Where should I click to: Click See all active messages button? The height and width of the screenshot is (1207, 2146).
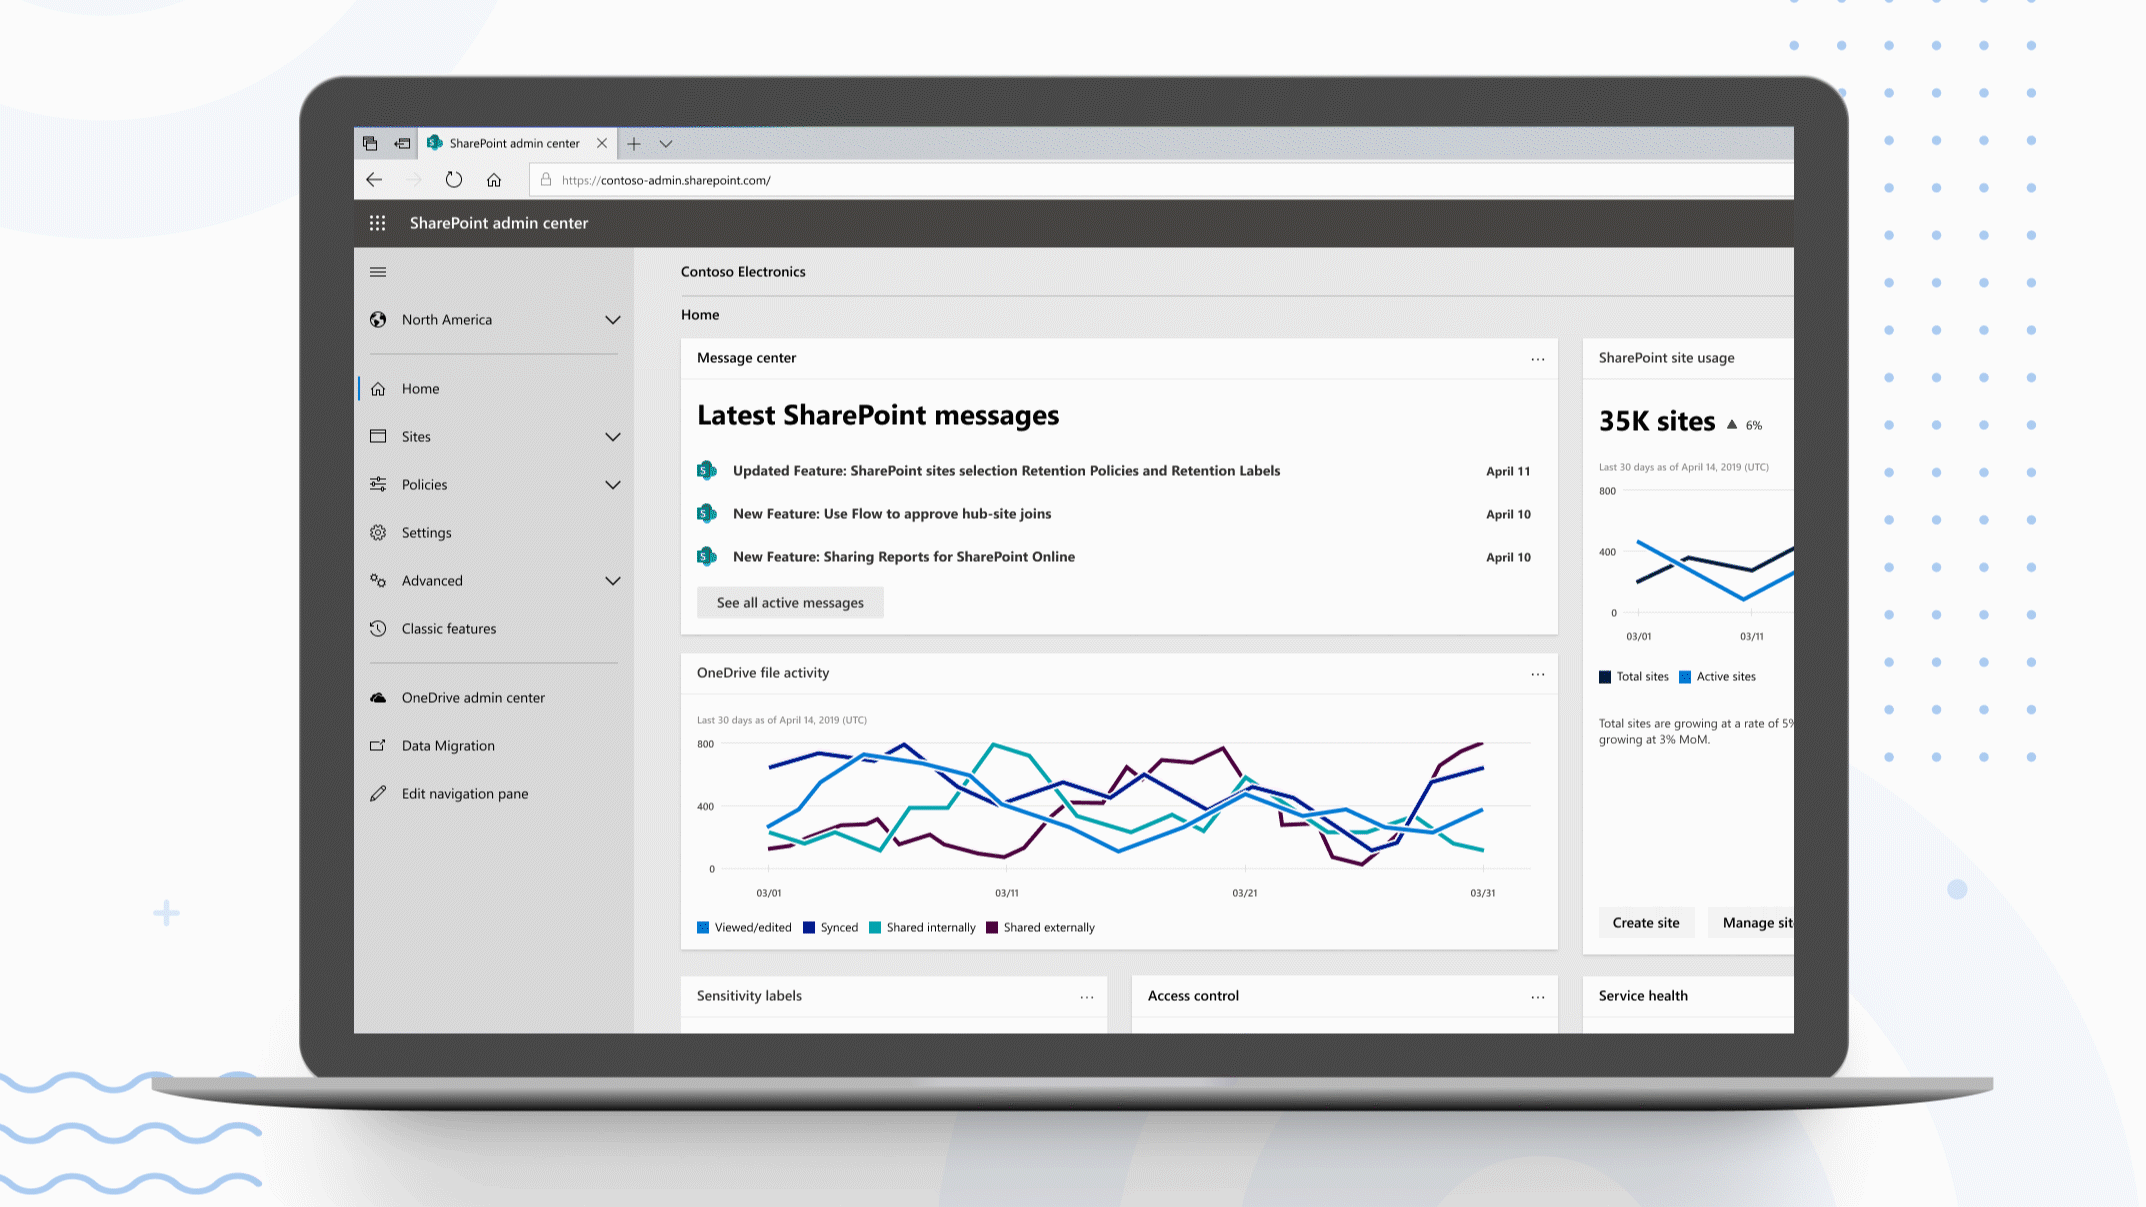point(790,601)
